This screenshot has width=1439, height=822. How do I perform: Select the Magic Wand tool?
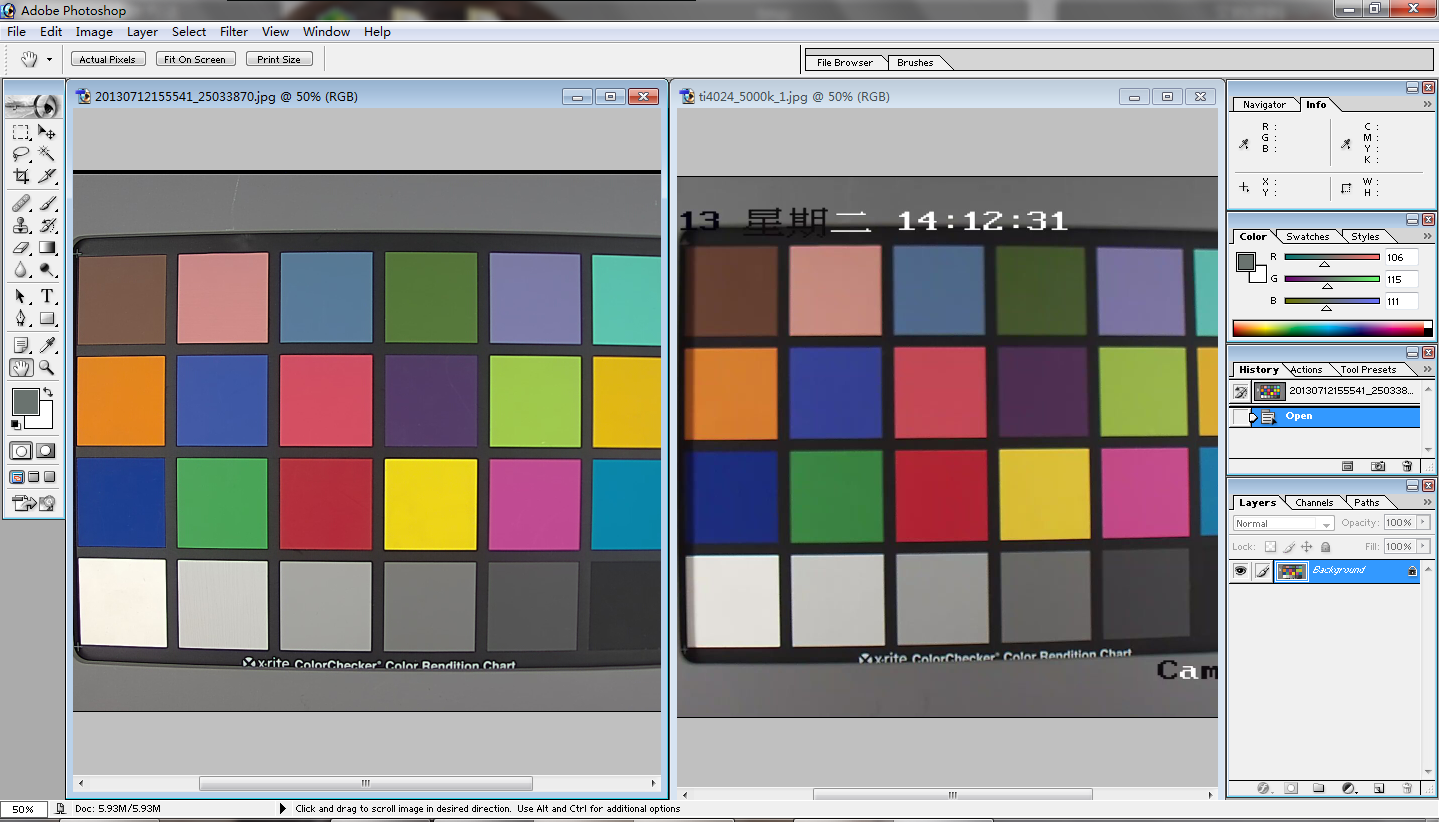pyautogui.click(x=46, y=154)
